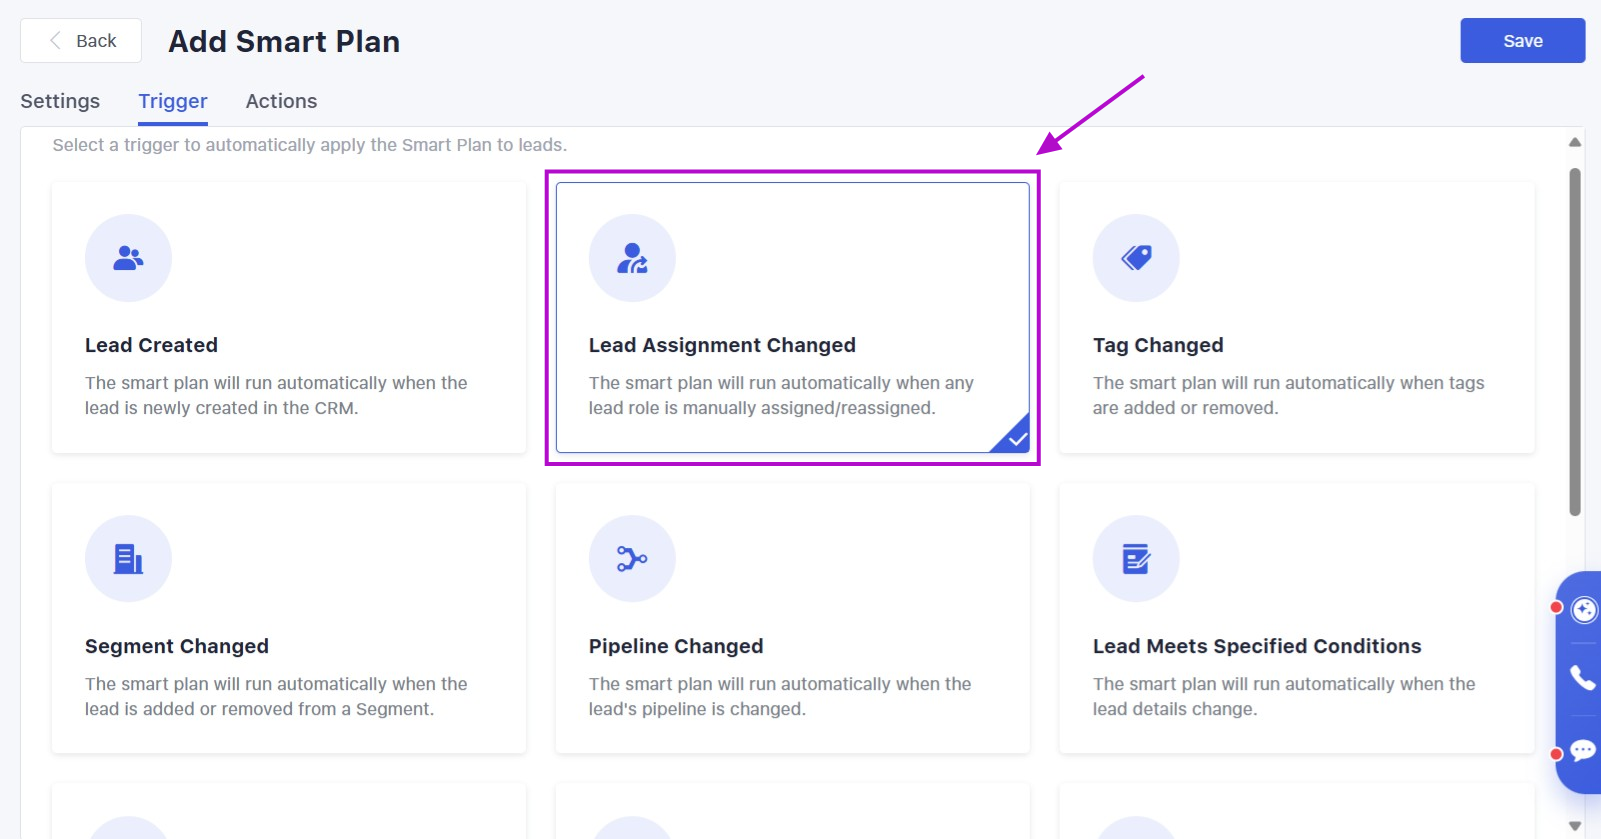Viewport: 1601px width, 839px height.
Task: Click the Lead Meets Specified Conditions icon
Action: tap(1136, 559)
